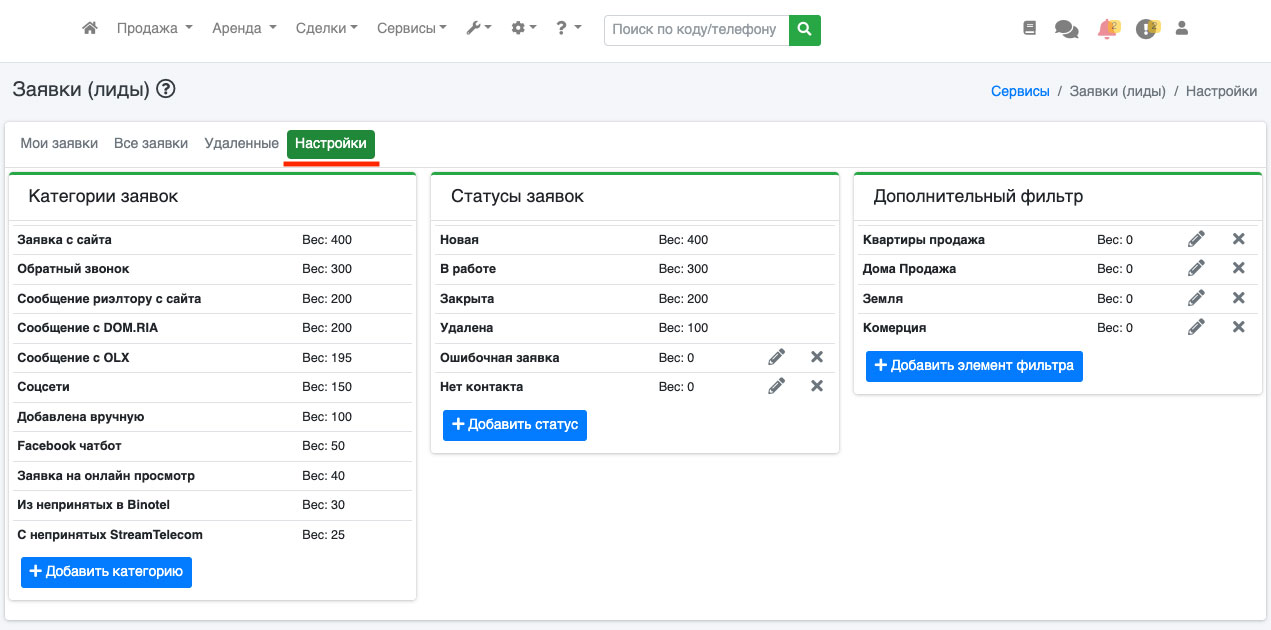Viewport: 1271px width, 630px height.
Task: Edit the Квартиры продажа filter item
Action: point(1196,239)
